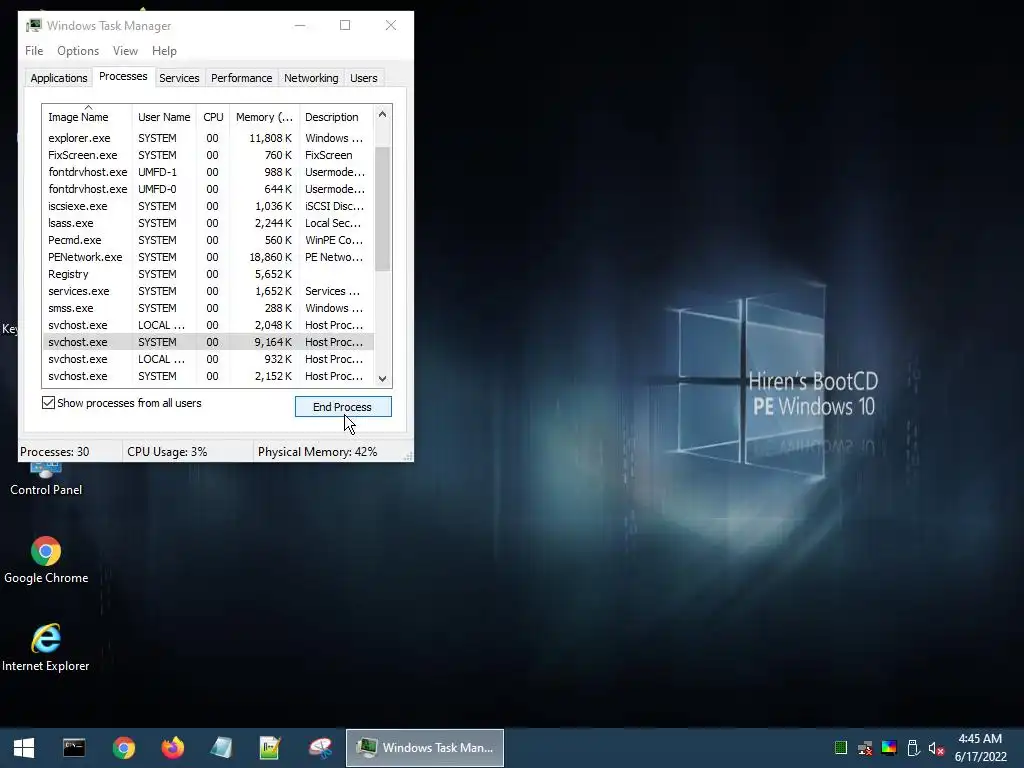This screenshot has width=1024, height=768.
Task: Switch to the Applications tab
Action: click(x=59, y=78)
